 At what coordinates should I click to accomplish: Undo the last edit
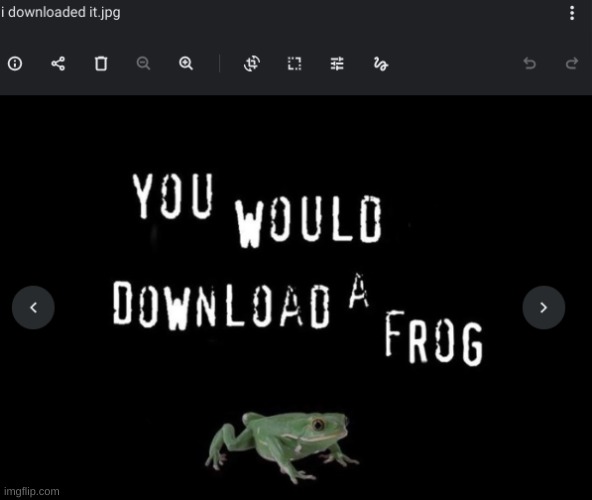coord(530,63)
